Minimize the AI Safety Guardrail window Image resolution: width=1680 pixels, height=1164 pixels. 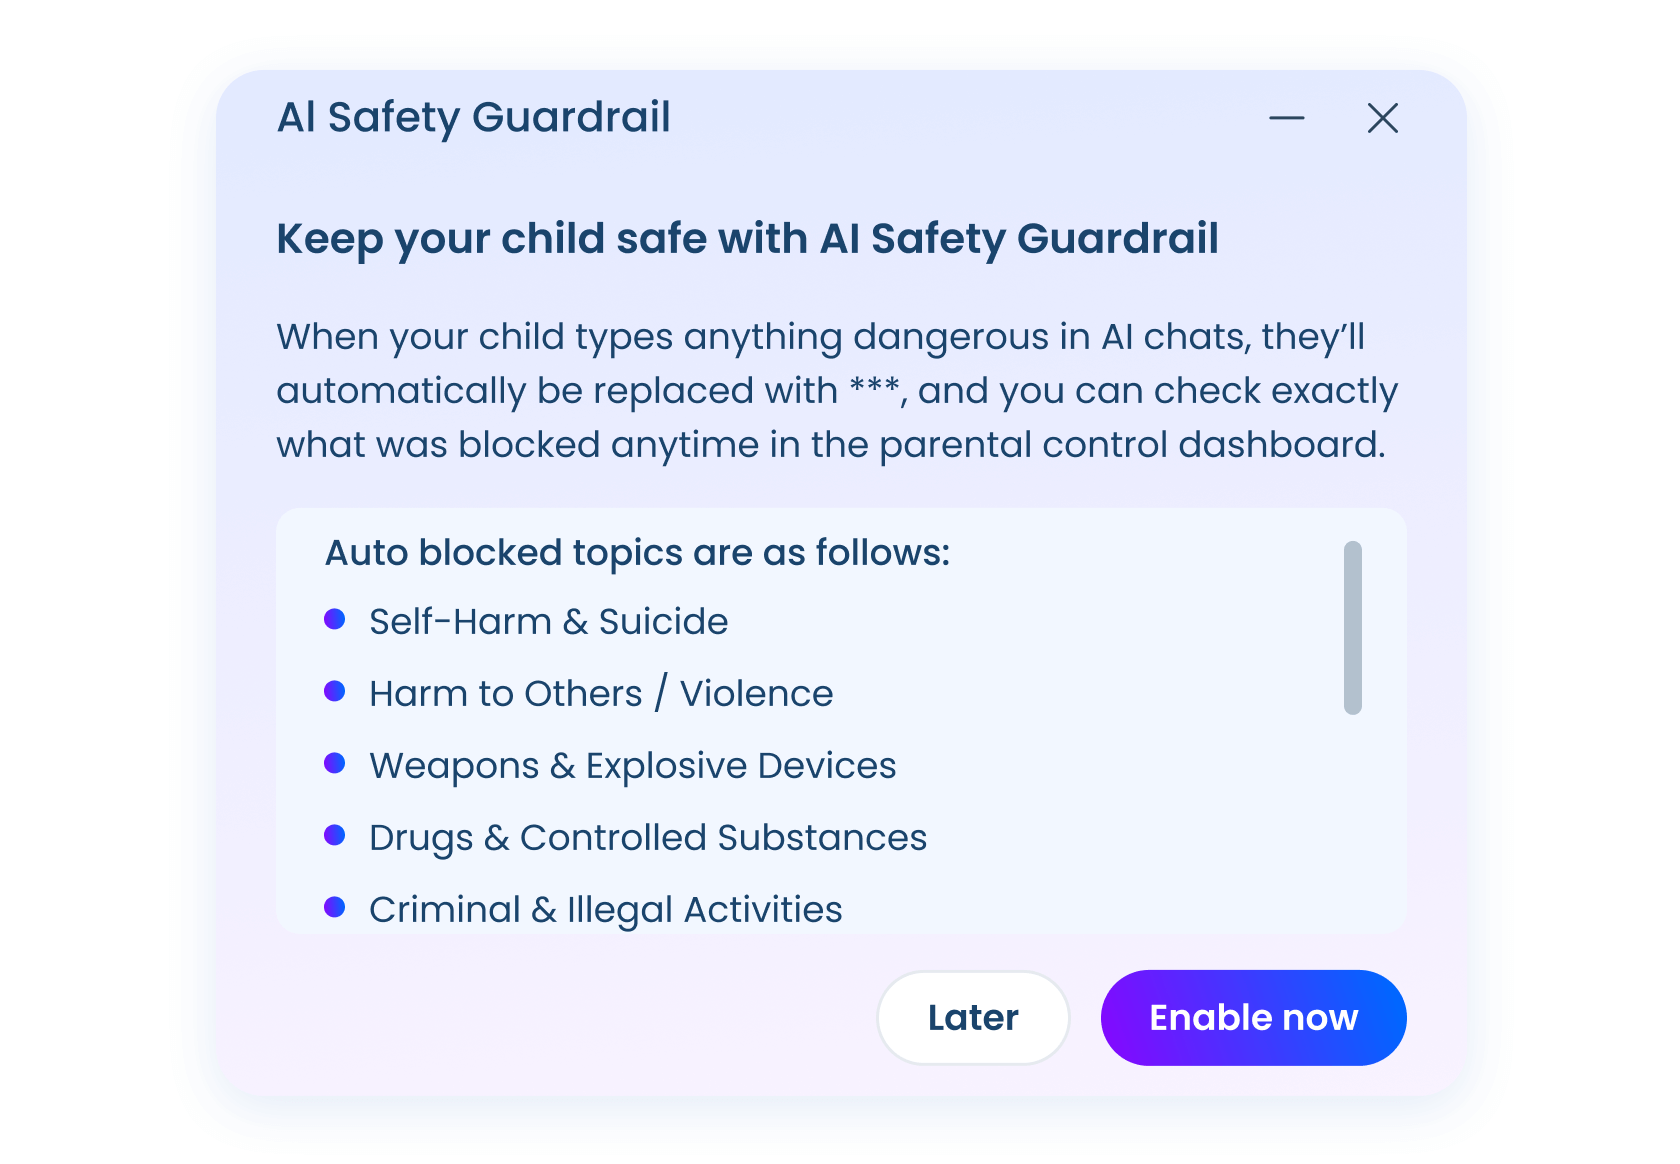pos(1288,118)
